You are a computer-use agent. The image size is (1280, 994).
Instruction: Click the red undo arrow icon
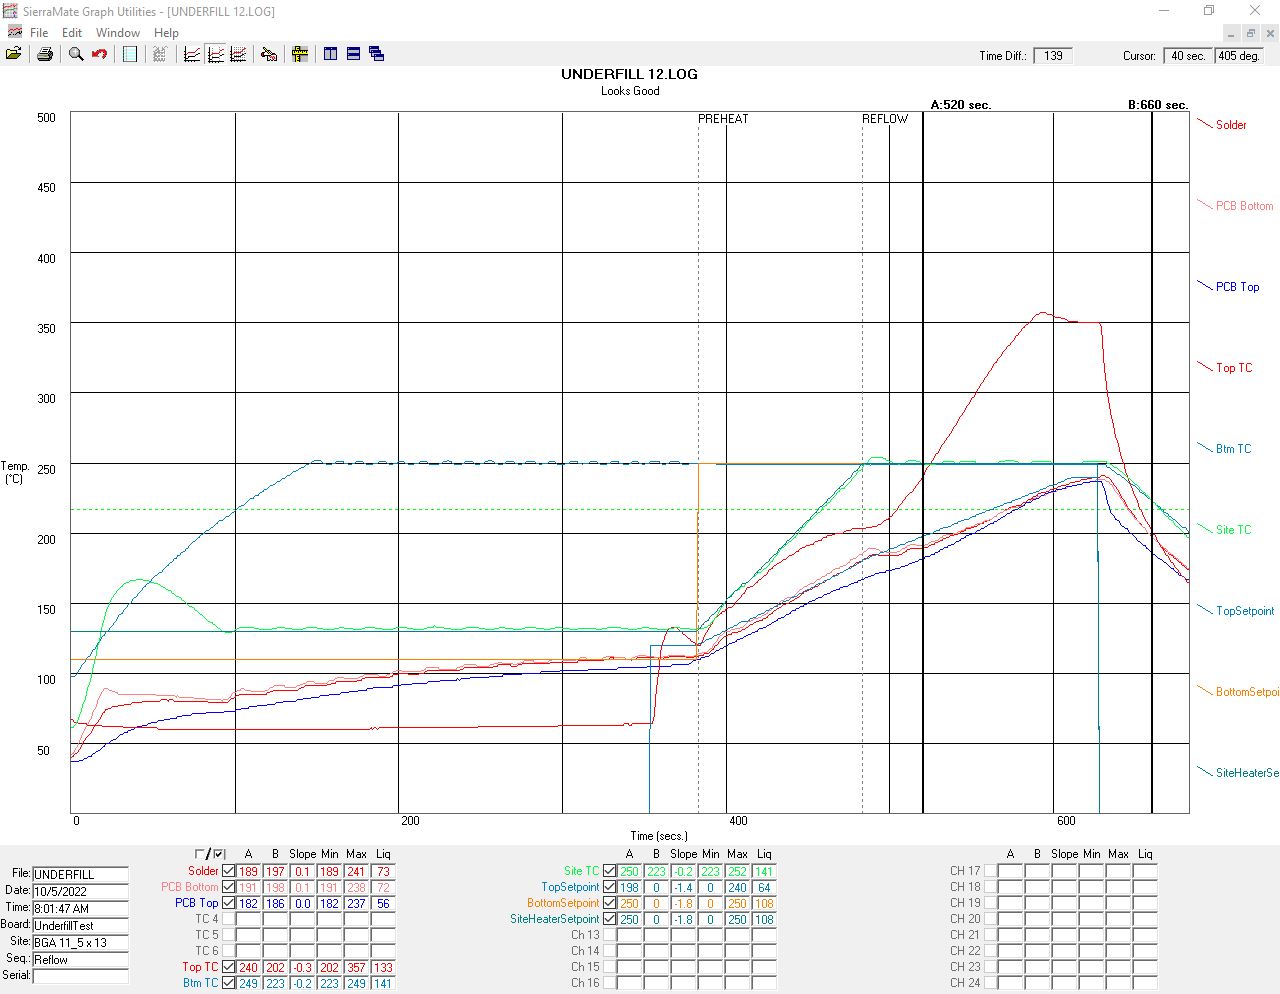pyautogui.click(x=99, y=54)
